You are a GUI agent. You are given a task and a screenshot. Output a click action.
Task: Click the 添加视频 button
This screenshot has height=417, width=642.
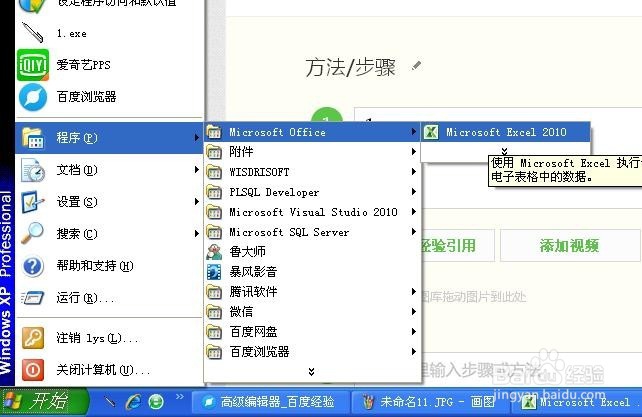(570, 246)
